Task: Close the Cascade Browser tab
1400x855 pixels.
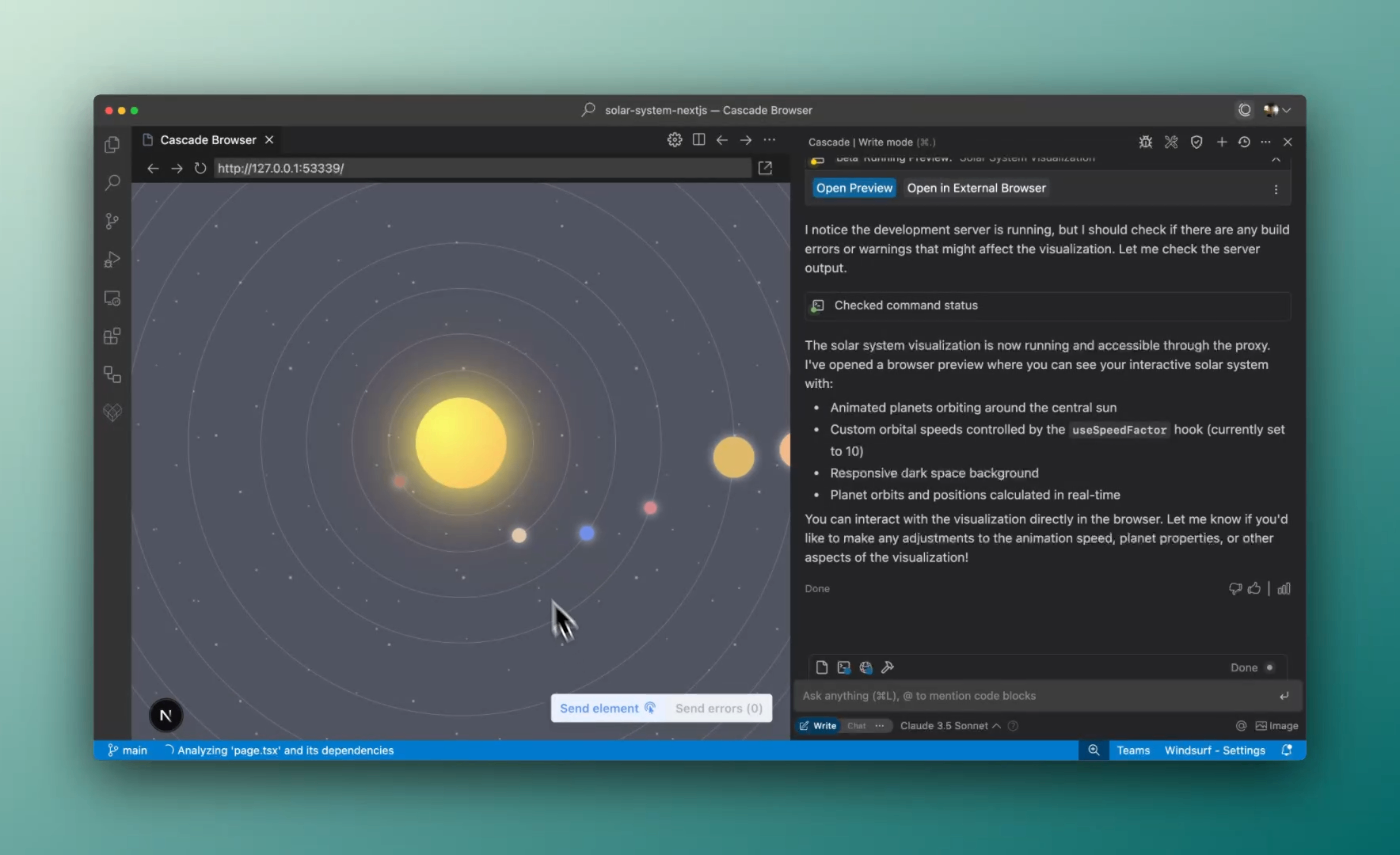Action: [x=269, y=140]
